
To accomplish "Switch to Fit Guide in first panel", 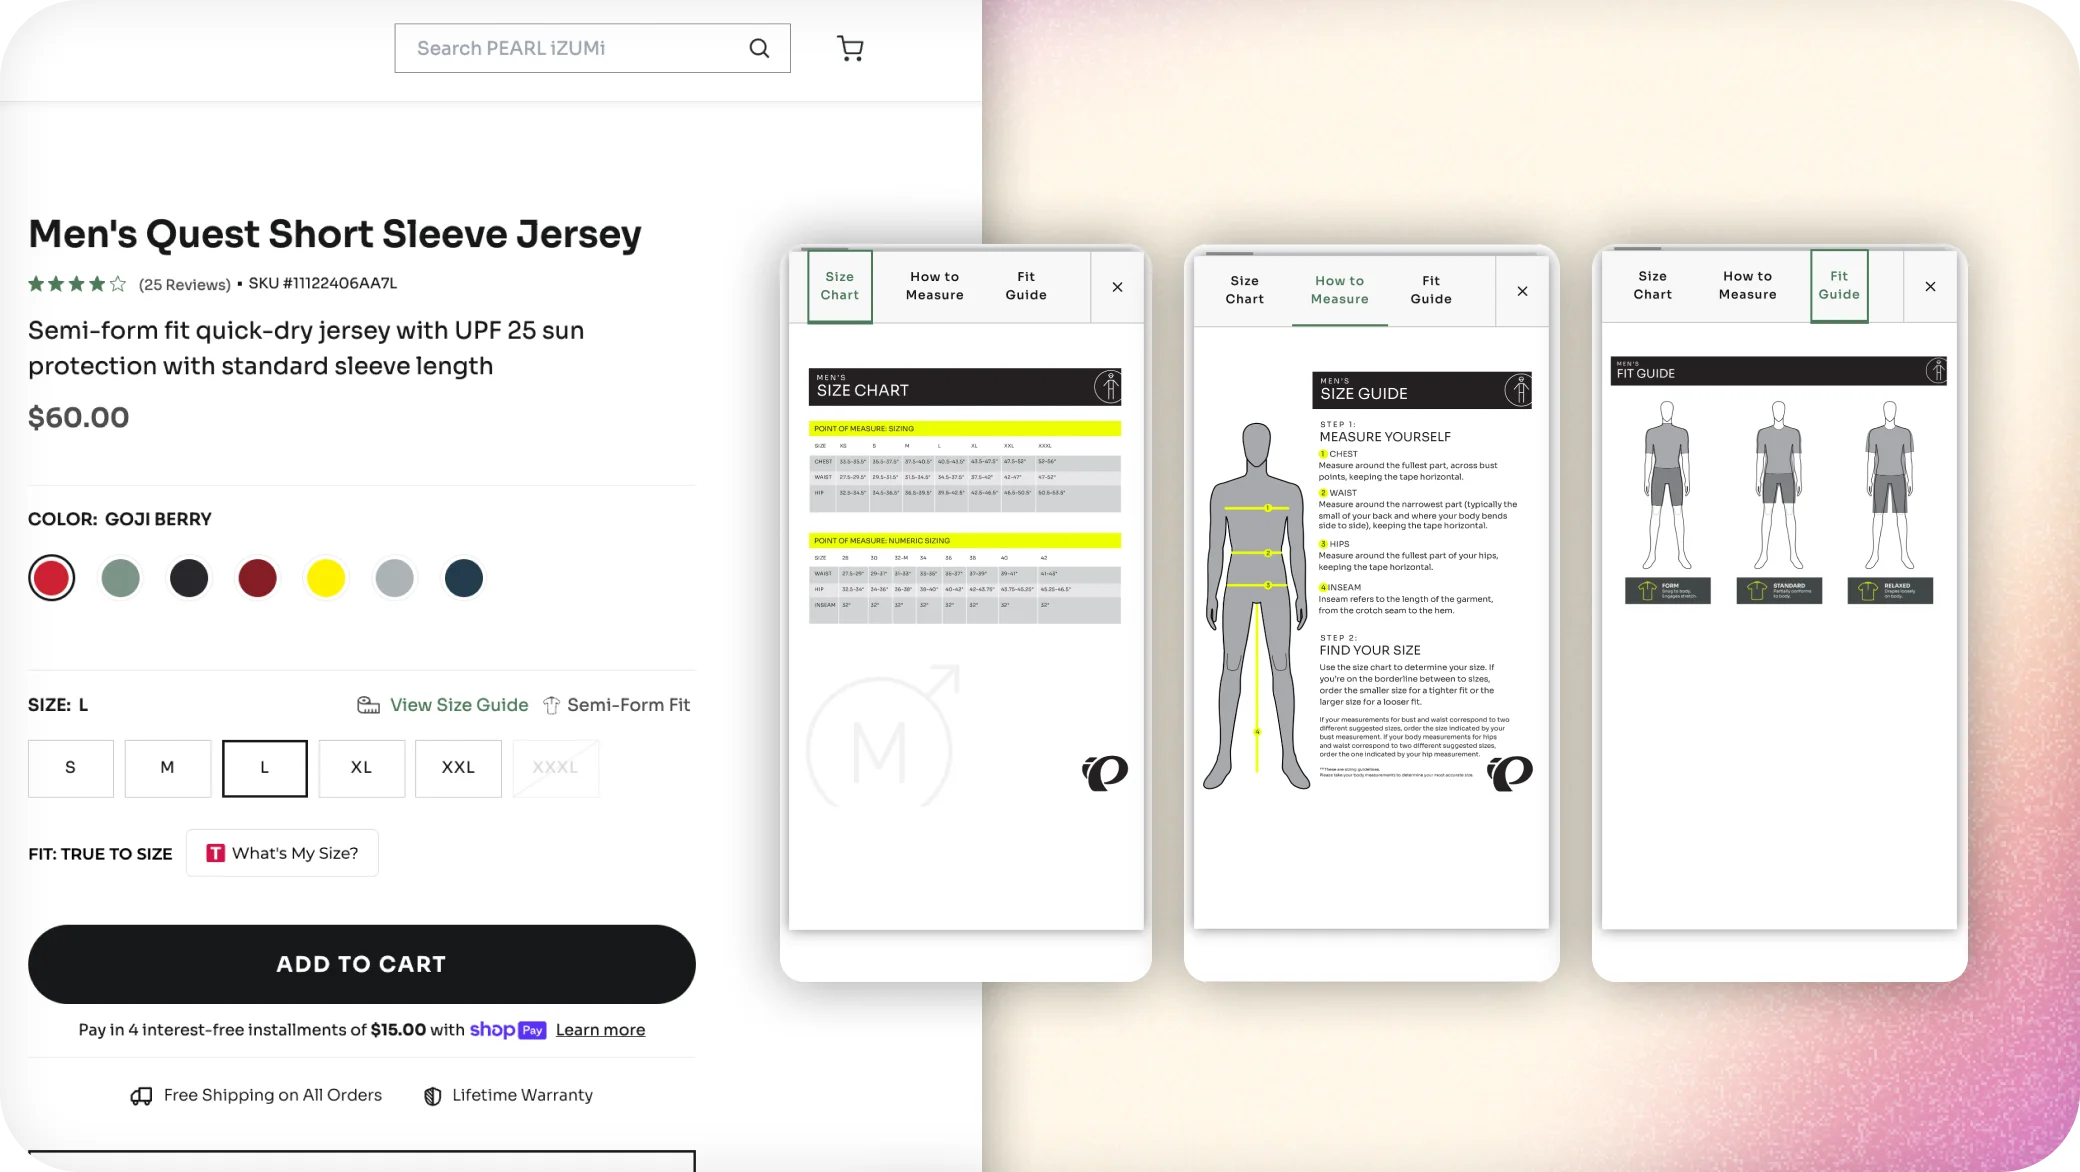I will (1026, 286).
